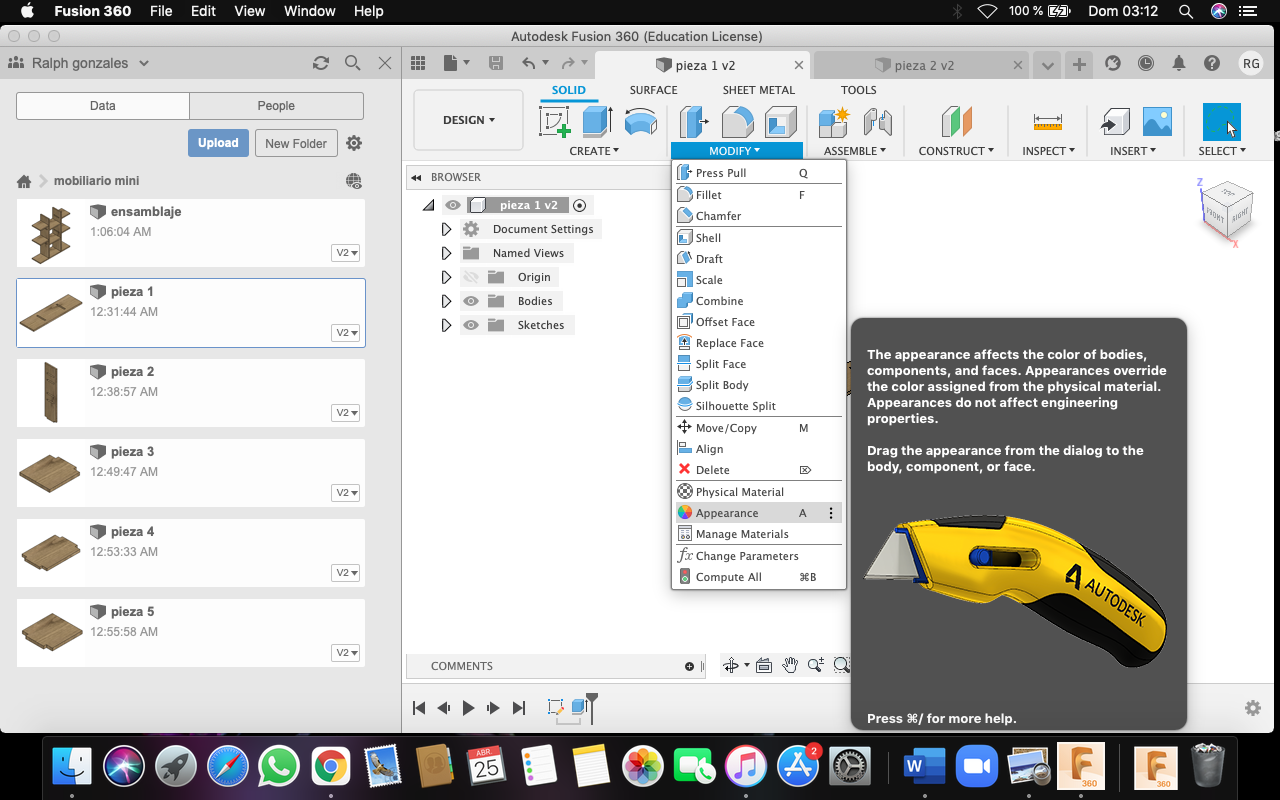
Task: Open Google Chrome from the Dock
Action: click(330, 767)
